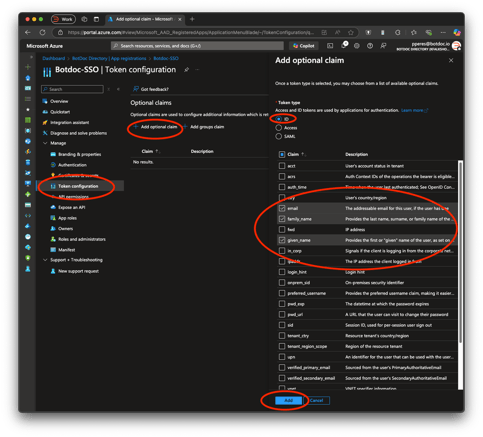Expand the left Azure rail chevron
The image size is (483, 437).
[x=31, y=57]
